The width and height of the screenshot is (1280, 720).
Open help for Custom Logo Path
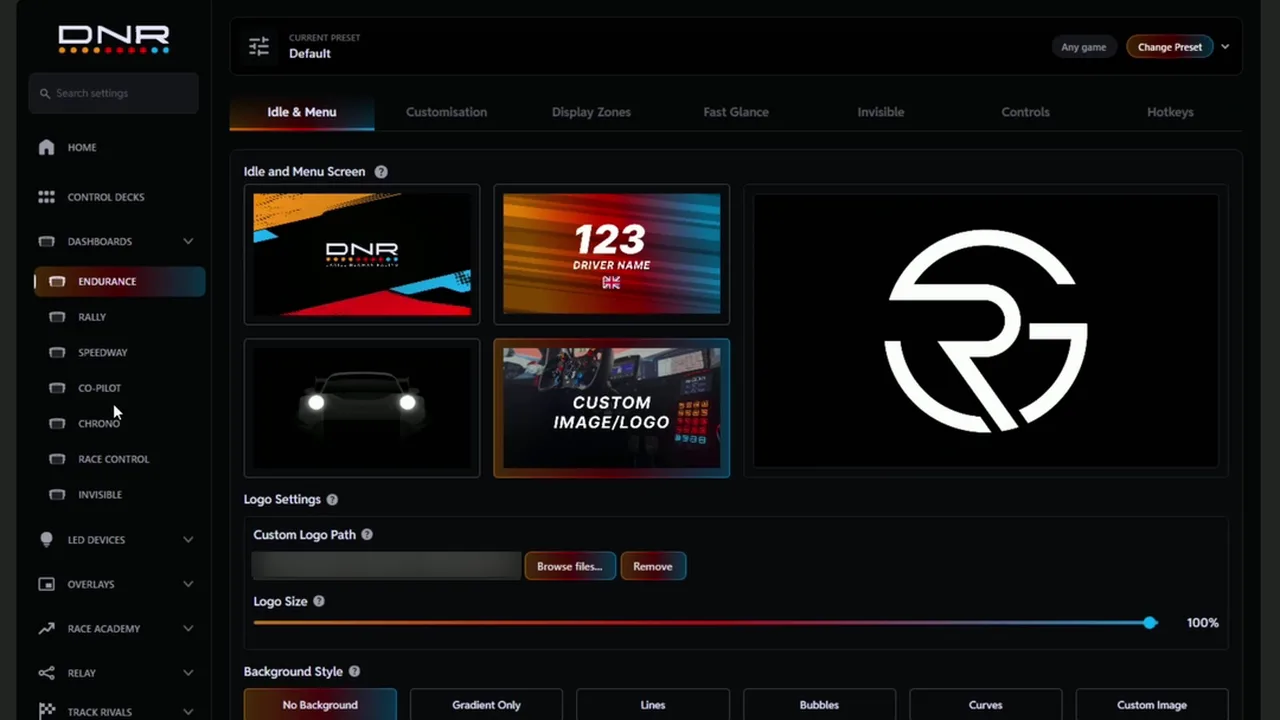[x=367, y=535]
